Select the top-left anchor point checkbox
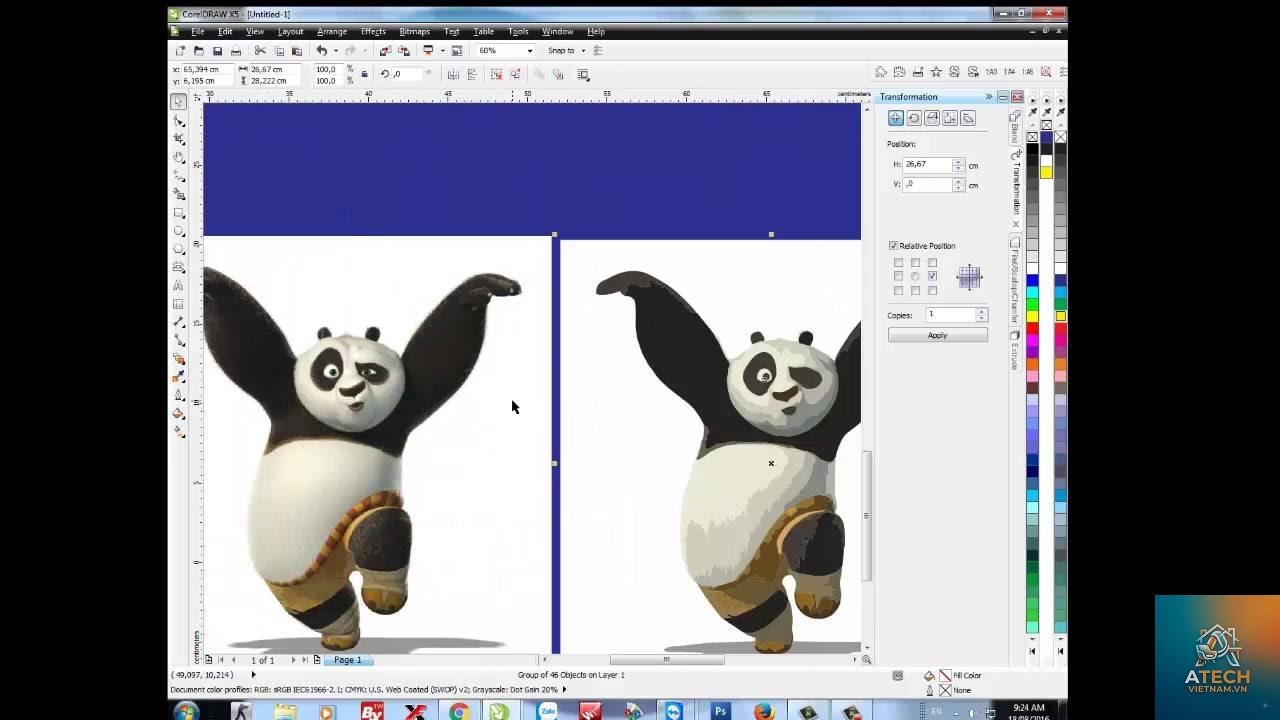 point(898,263)
